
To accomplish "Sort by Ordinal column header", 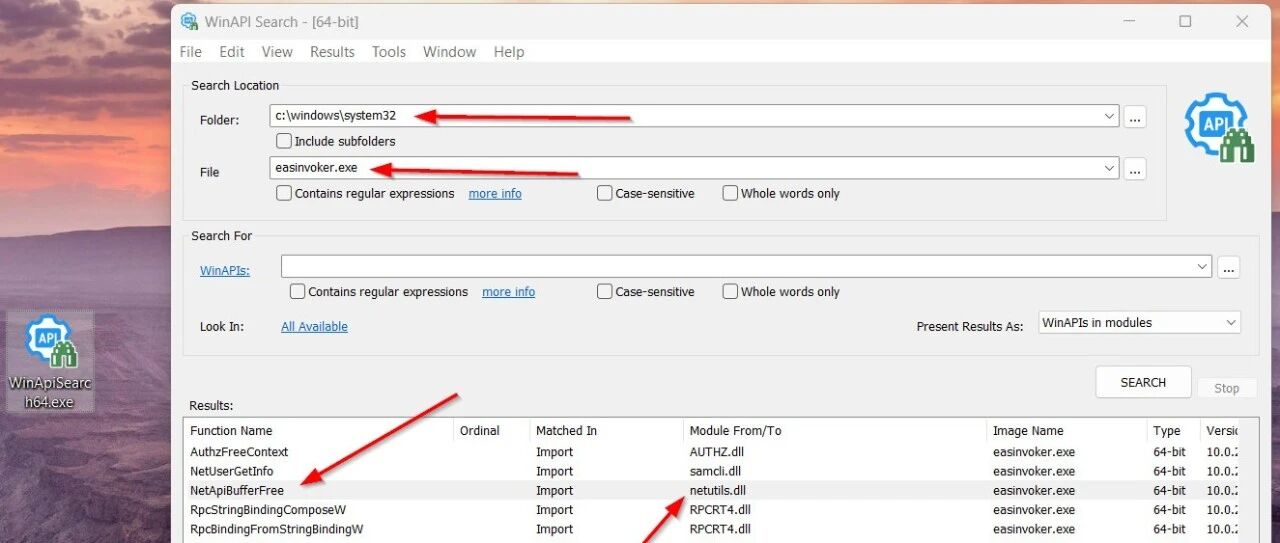I will [x=492, y=430].
